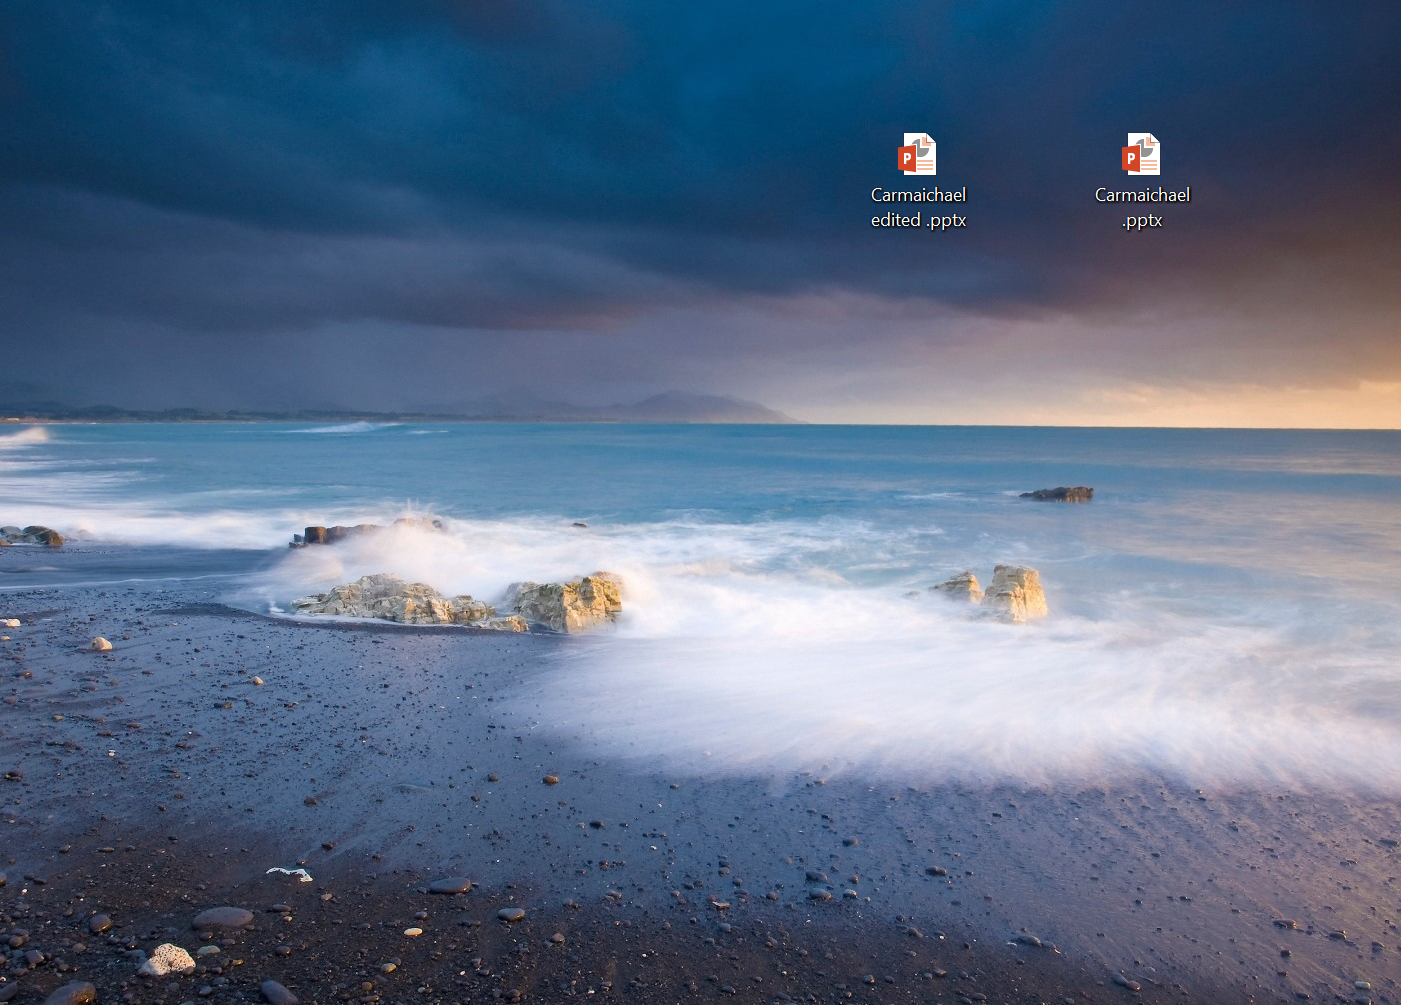Click the PowerPoint icon above 'Carmaichael edited'
This screenshot has height=1005, width=1401.
pos(917,155)
